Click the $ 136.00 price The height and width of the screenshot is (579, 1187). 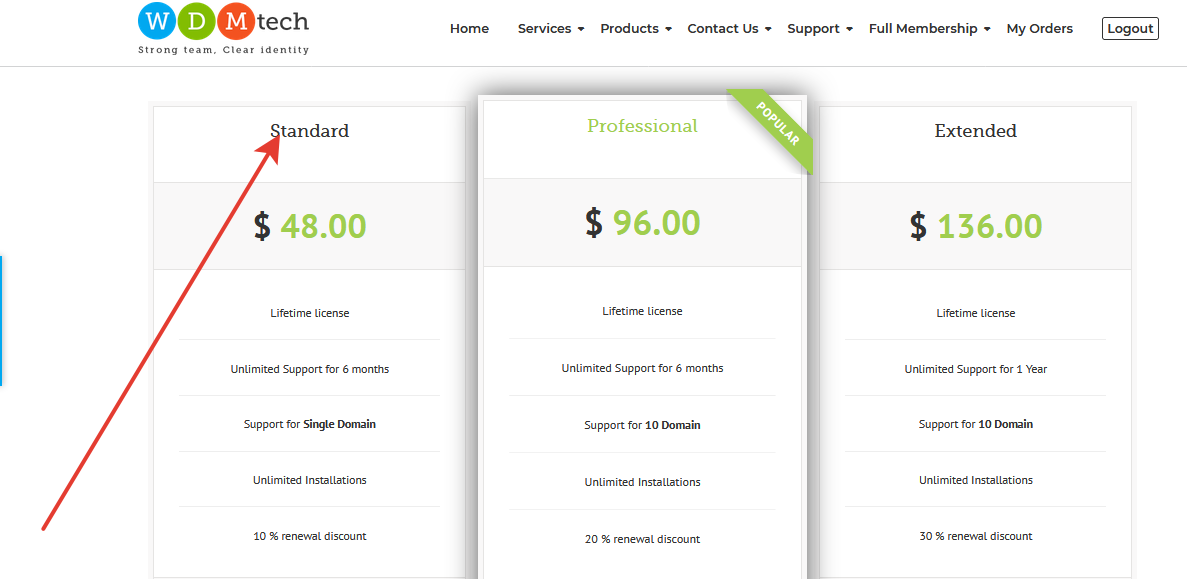(976, 226)
